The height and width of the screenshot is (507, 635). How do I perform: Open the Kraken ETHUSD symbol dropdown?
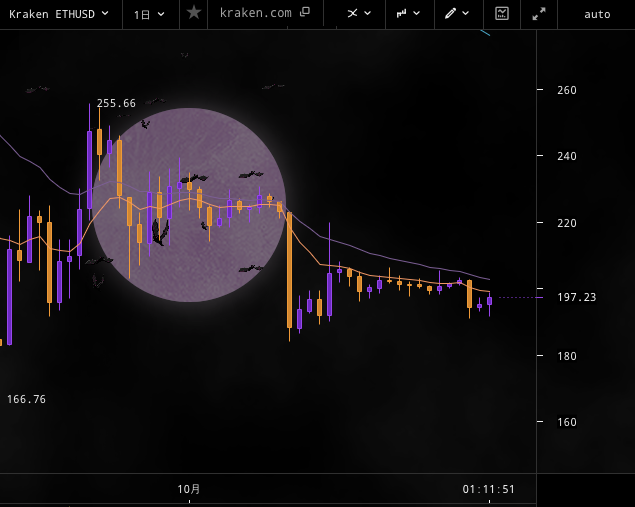pyautogui.click(x=59, y=14)
